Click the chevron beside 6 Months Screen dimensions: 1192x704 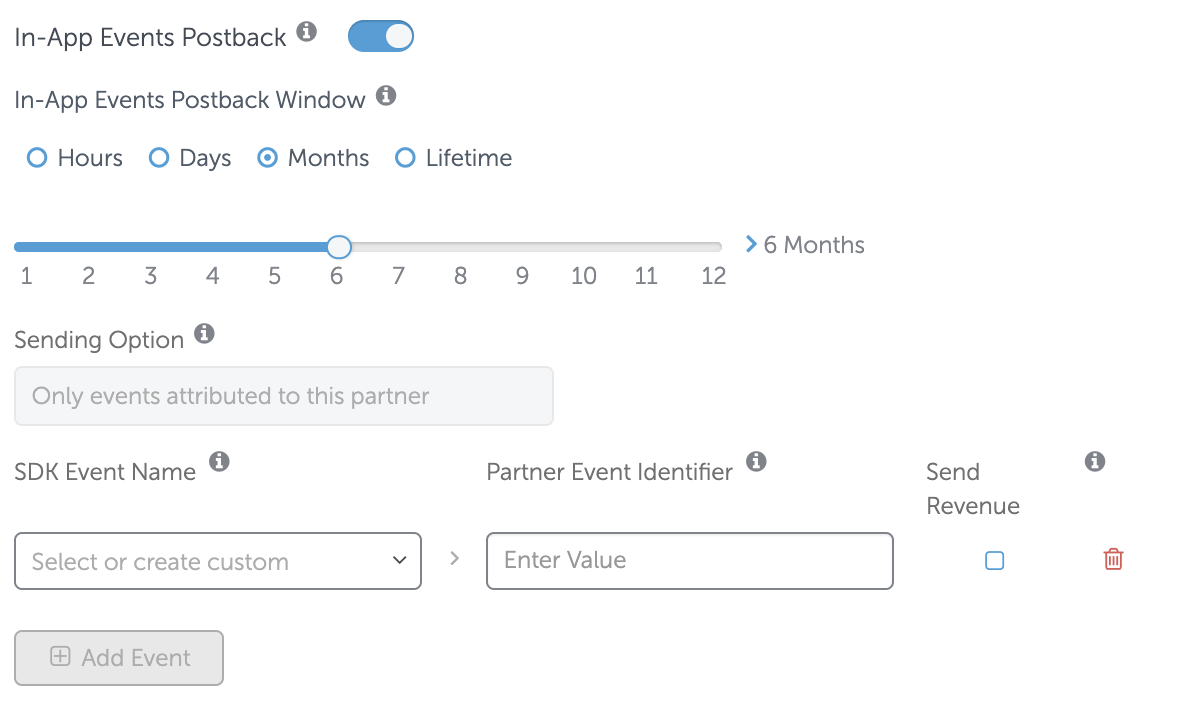[751, 244]
